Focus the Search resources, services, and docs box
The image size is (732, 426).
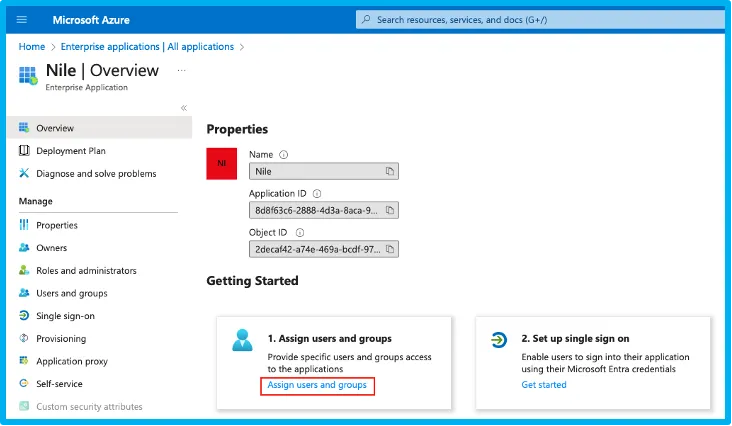click(540, 20)
